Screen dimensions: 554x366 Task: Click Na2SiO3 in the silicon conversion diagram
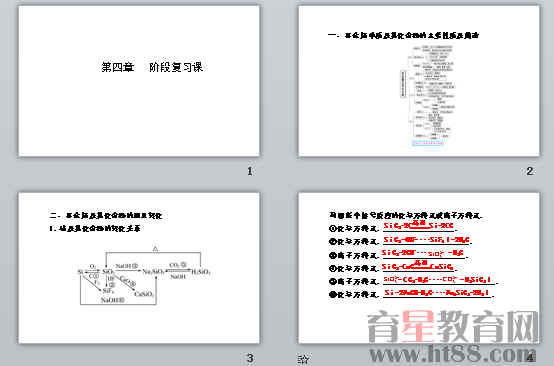pos(153,271)
